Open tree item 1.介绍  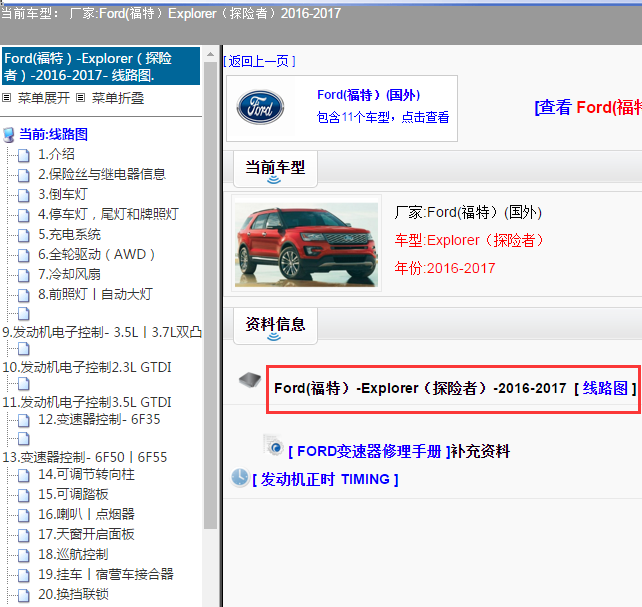pyautogui.click(x=56, y=154)
